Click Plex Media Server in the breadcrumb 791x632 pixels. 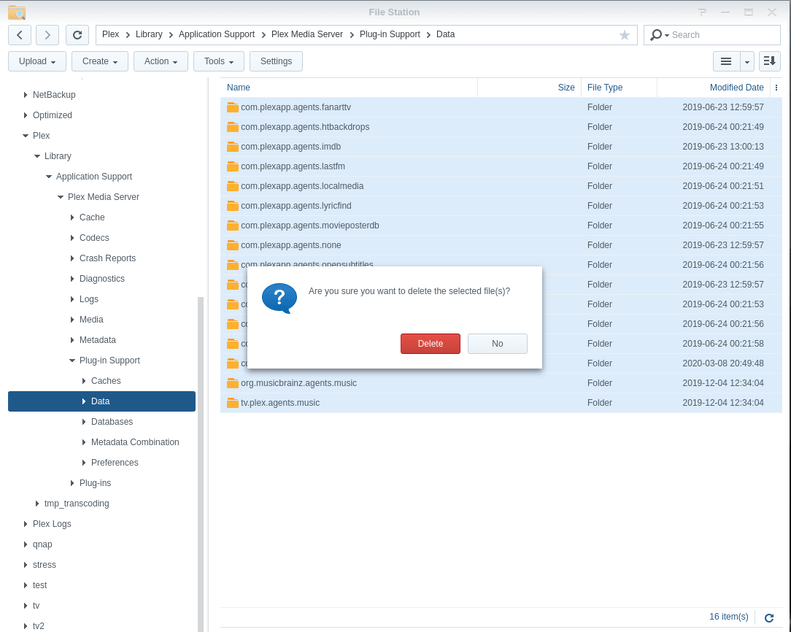click(x=307, y=34)
